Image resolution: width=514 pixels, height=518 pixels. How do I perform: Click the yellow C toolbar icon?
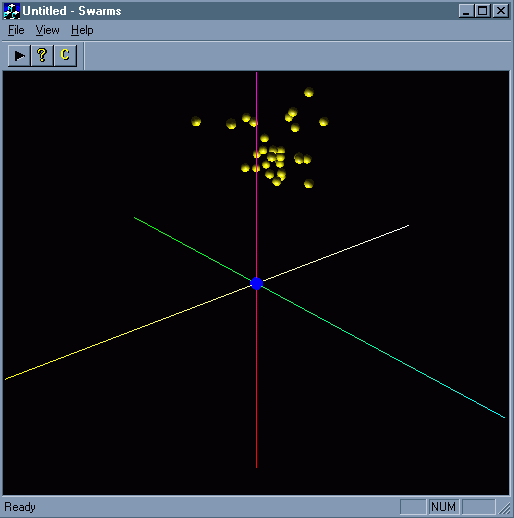pyautogui.click(x=65, y=55)
